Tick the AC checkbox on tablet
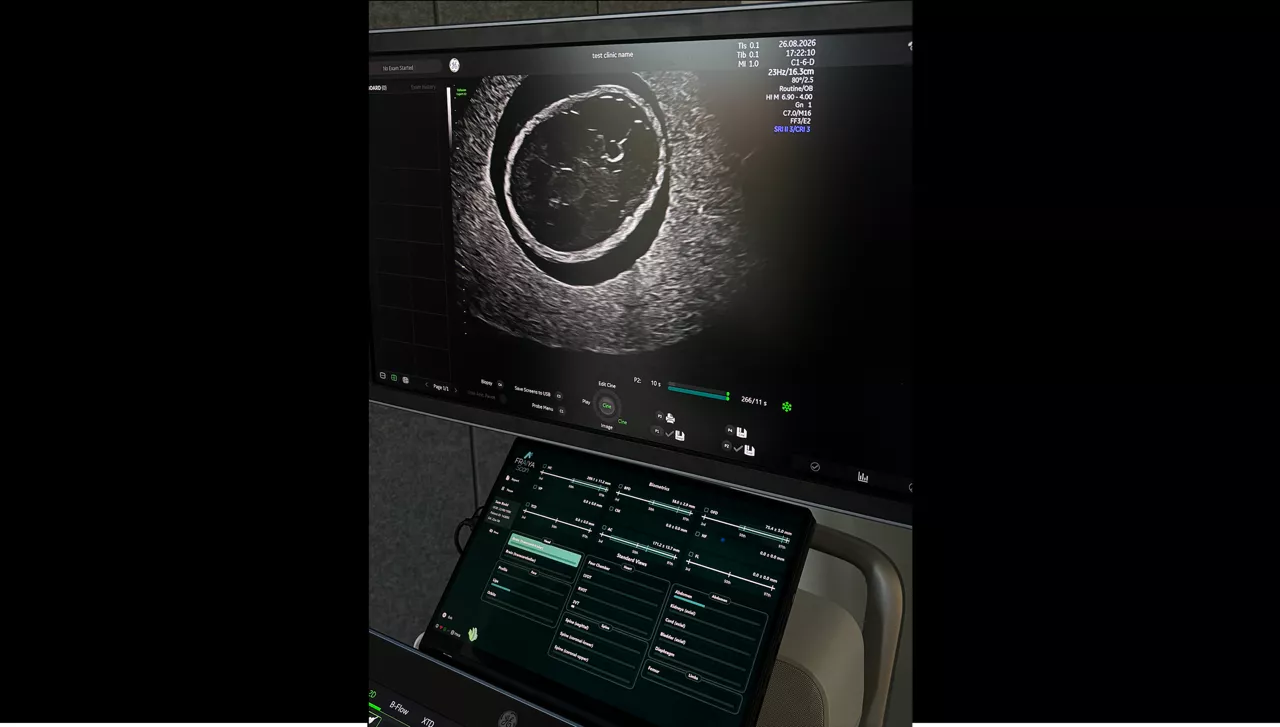 [x=605, y=528]
